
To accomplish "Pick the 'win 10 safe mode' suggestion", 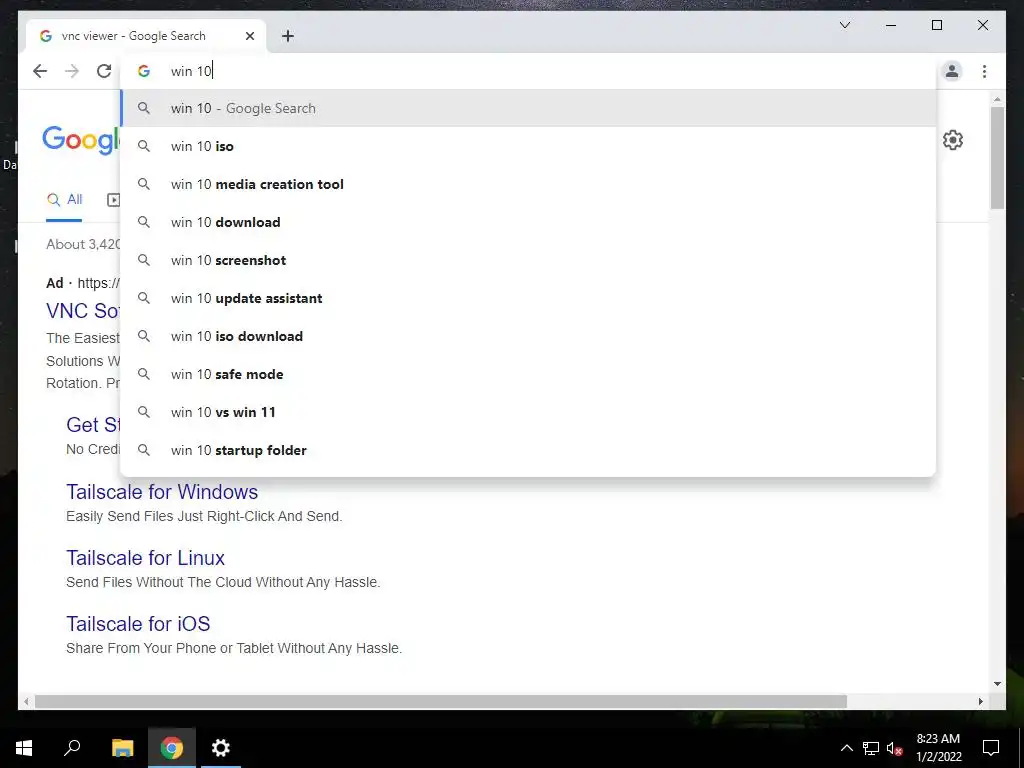I will pyautogui.click(x=528, y=374).
